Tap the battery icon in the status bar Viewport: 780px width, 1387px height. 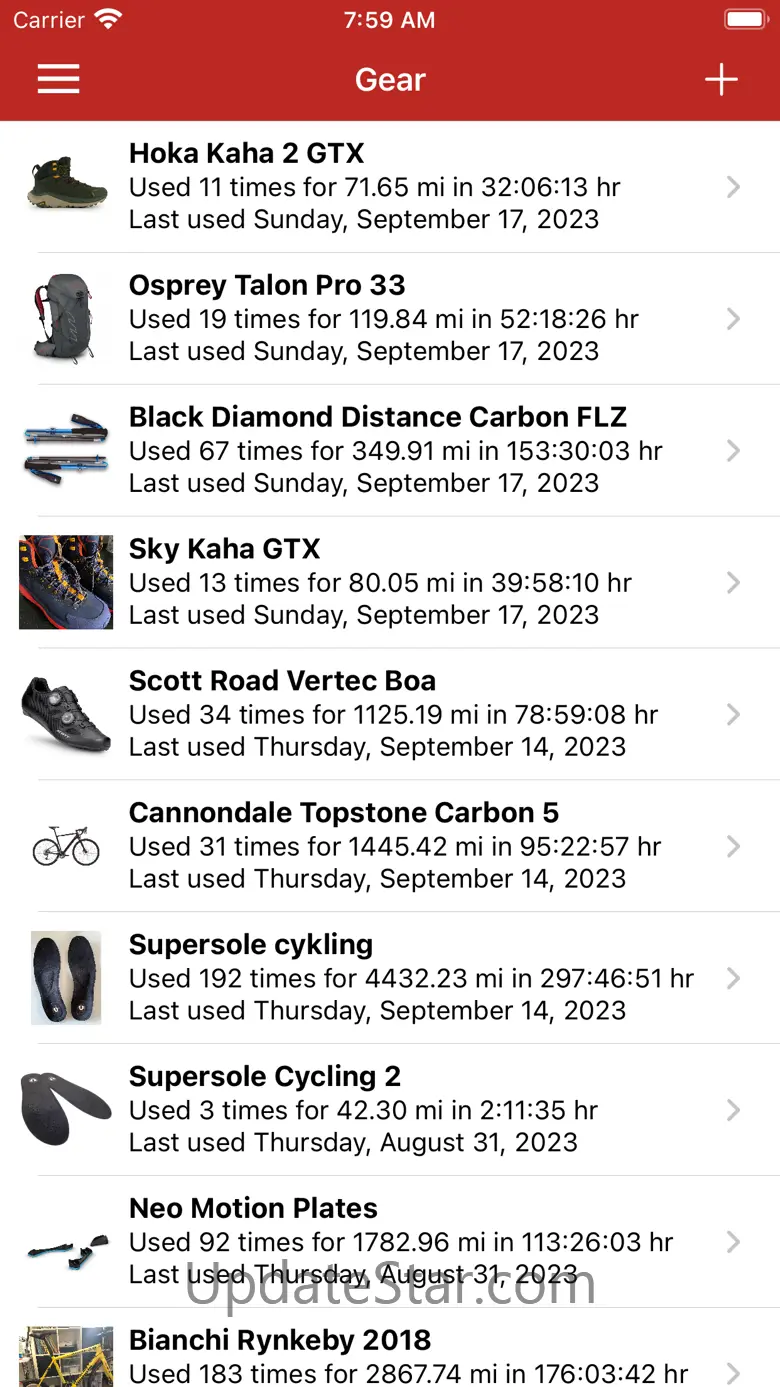(744, 20)
